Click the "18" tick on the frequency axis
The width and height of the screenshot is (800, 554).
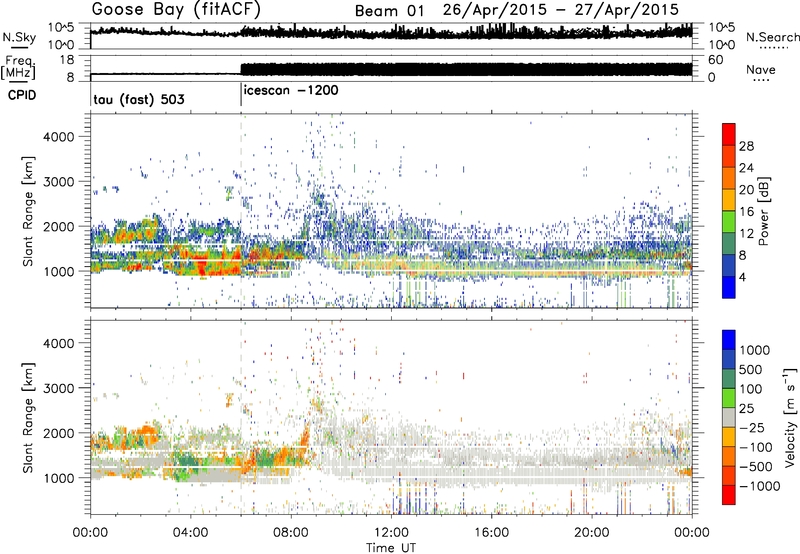click(67, 60)
